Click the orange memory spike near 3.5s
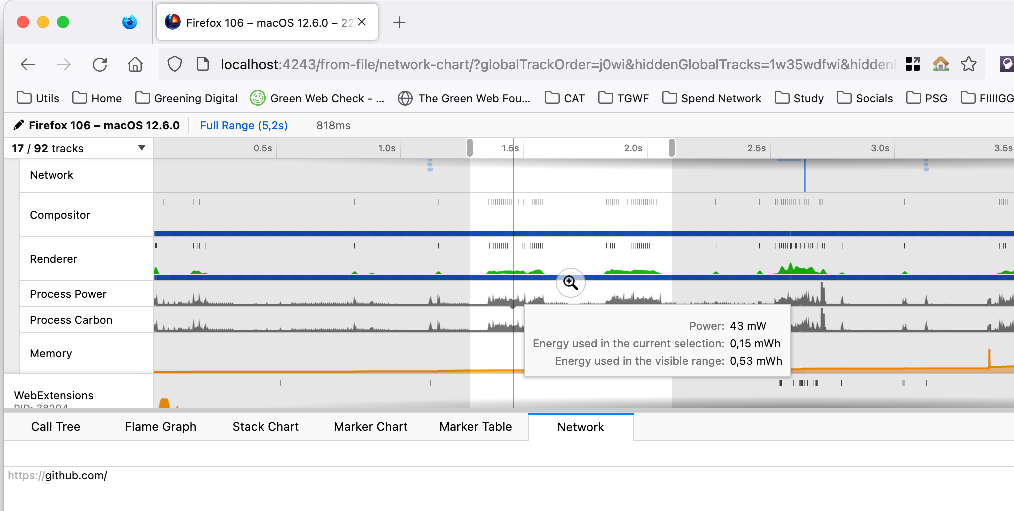 tap(989, 359)
